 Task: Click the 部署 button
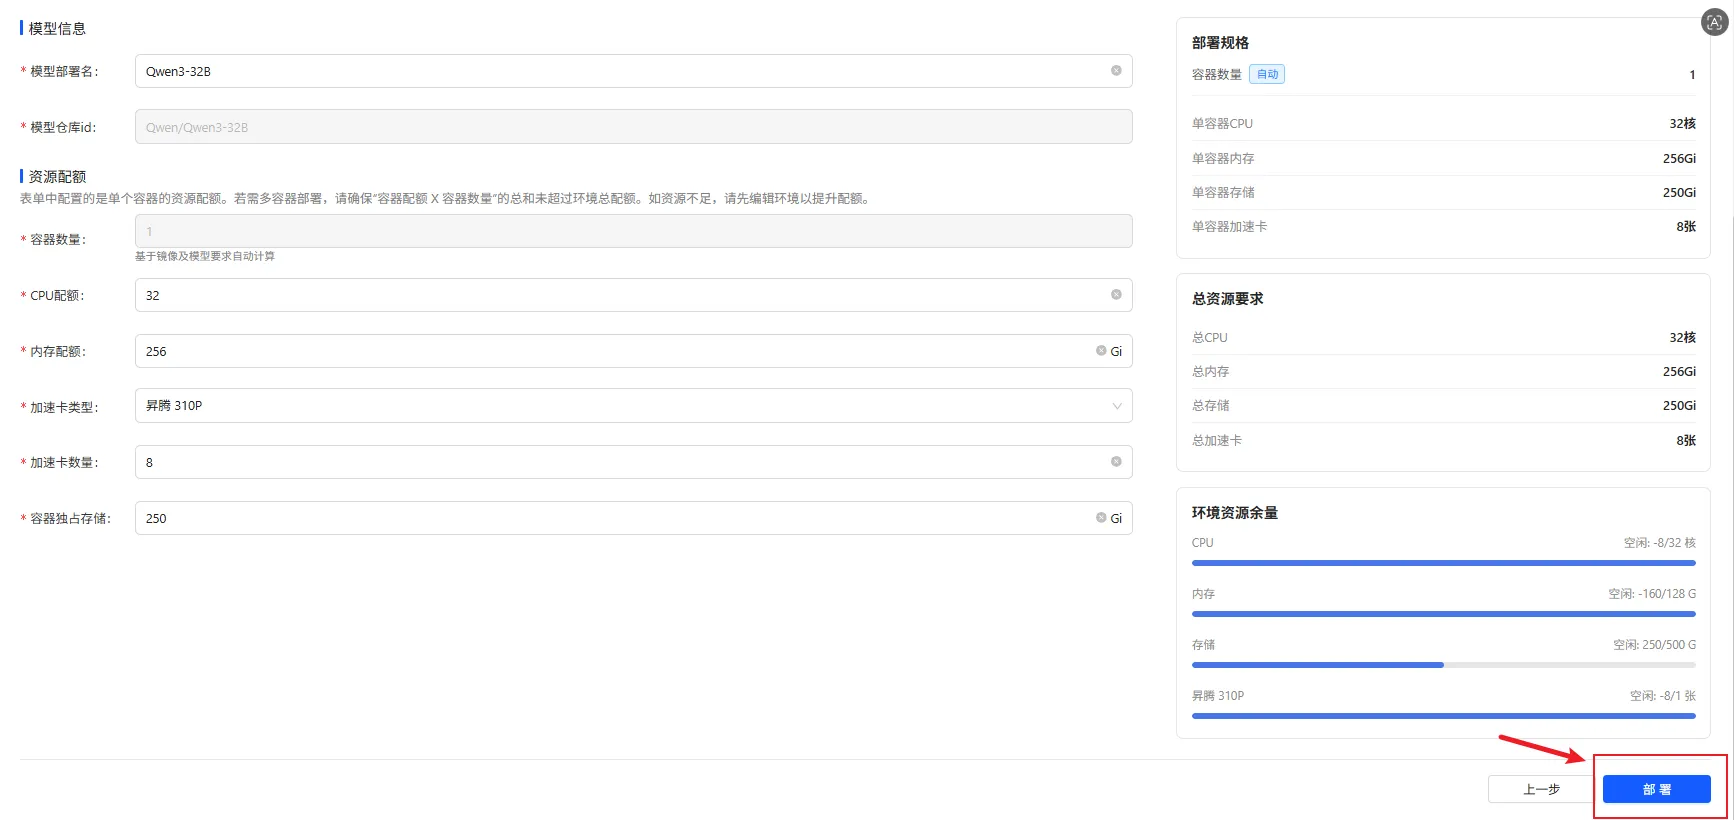click(x=1656, y=789)
